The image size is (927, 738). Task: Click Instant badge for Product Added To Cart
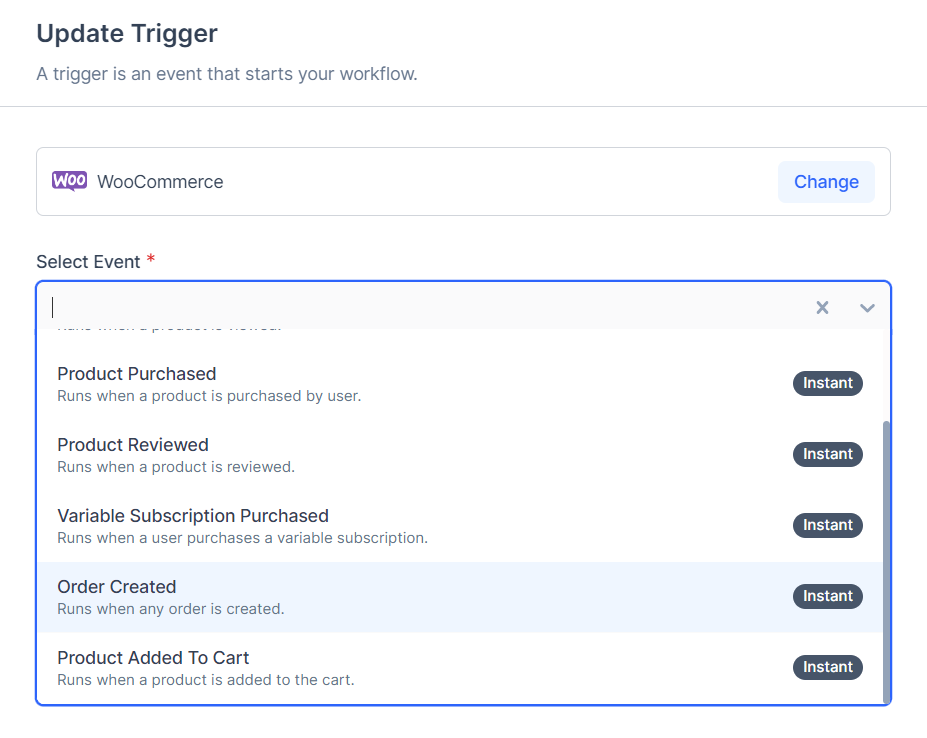coord(827,667)
